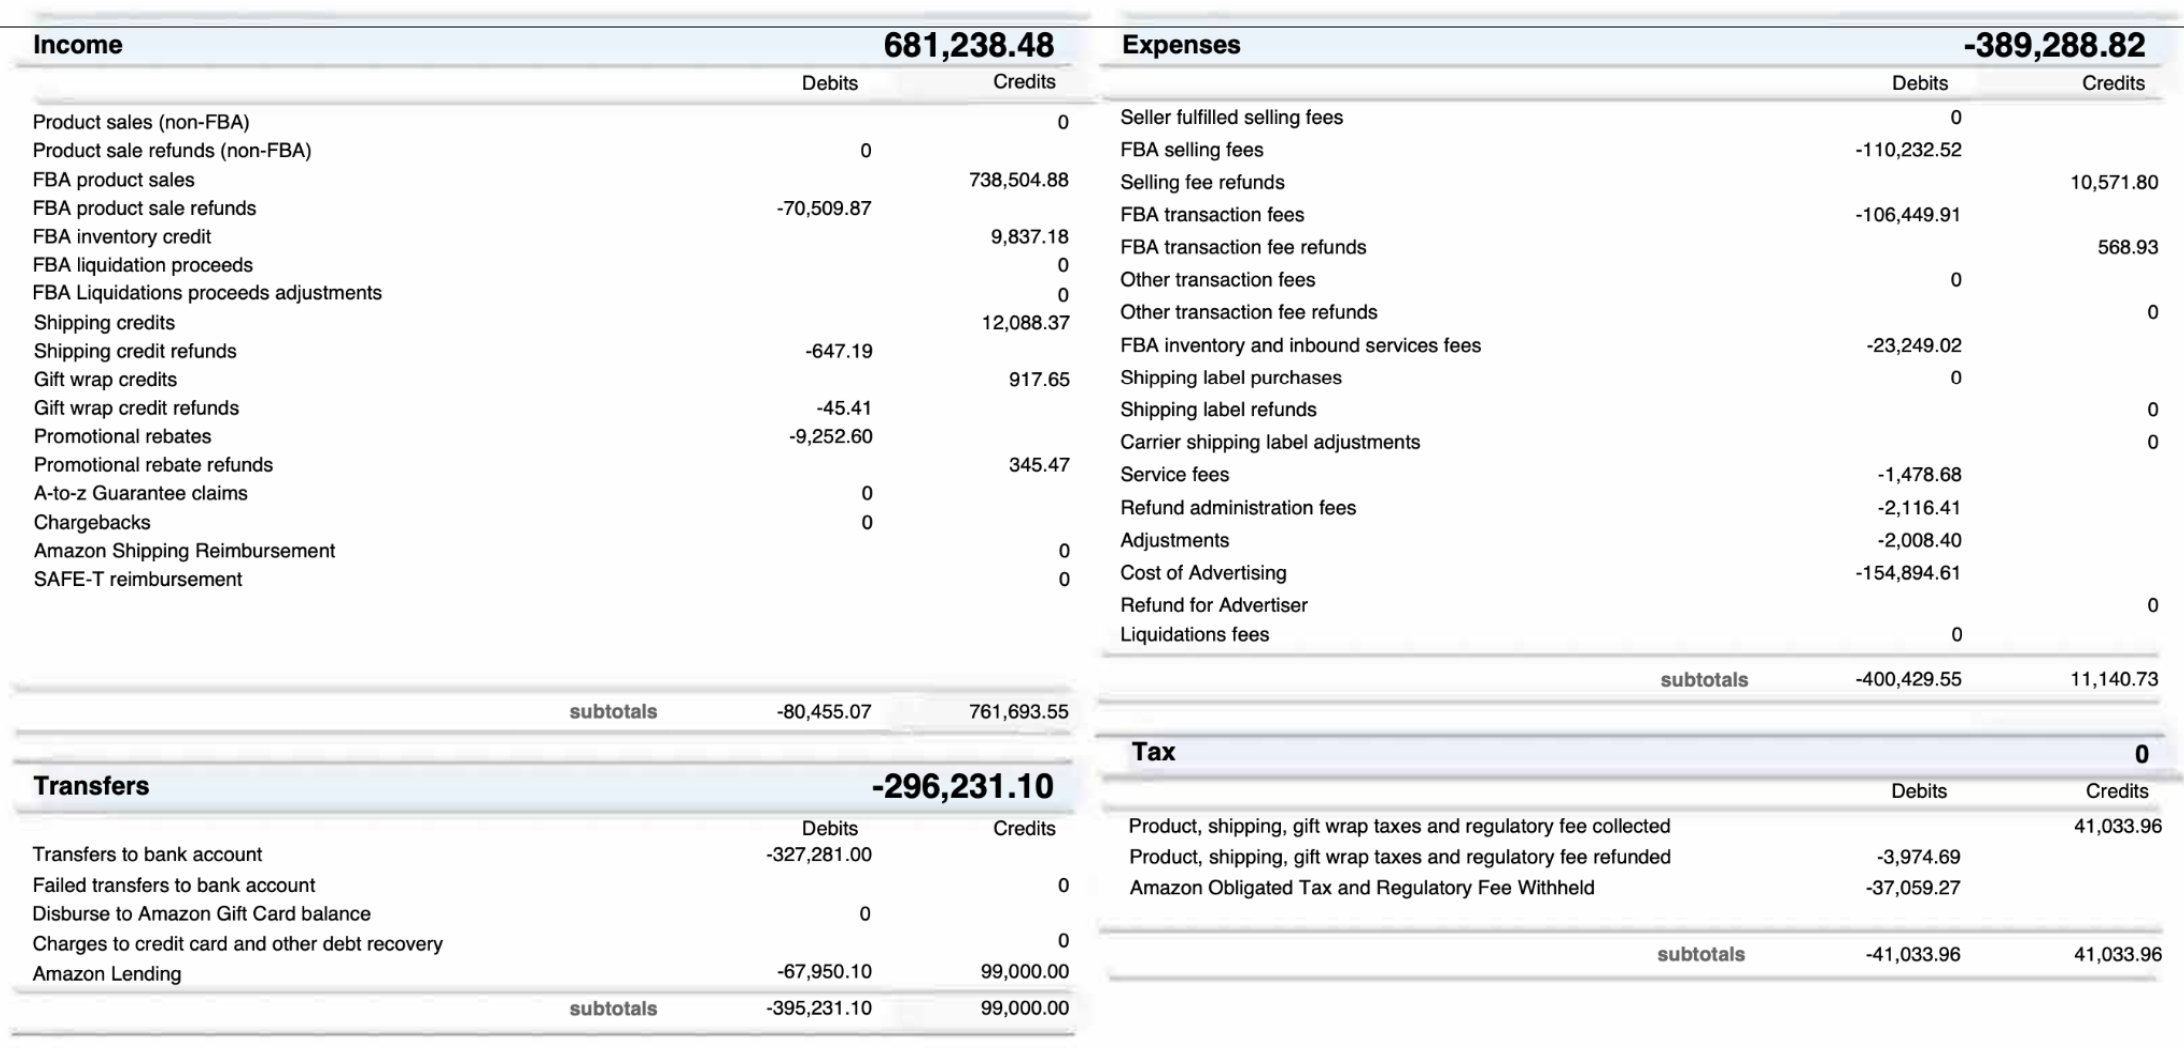Select FBA product sale refunds value -70,509.87
The image size is (2184, 1048).
(824, 208)
